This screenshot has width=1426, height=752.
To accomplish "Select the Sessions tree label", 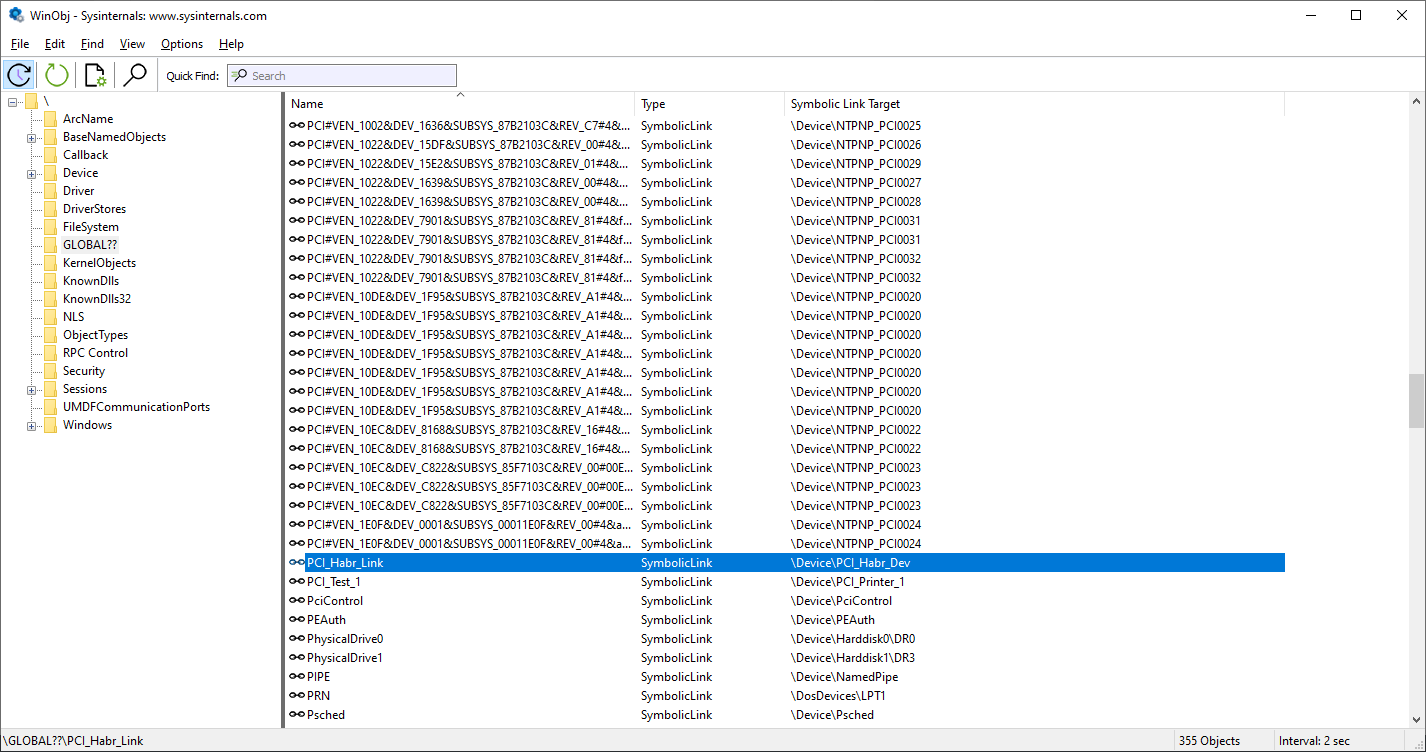I will tap(85, 389).
